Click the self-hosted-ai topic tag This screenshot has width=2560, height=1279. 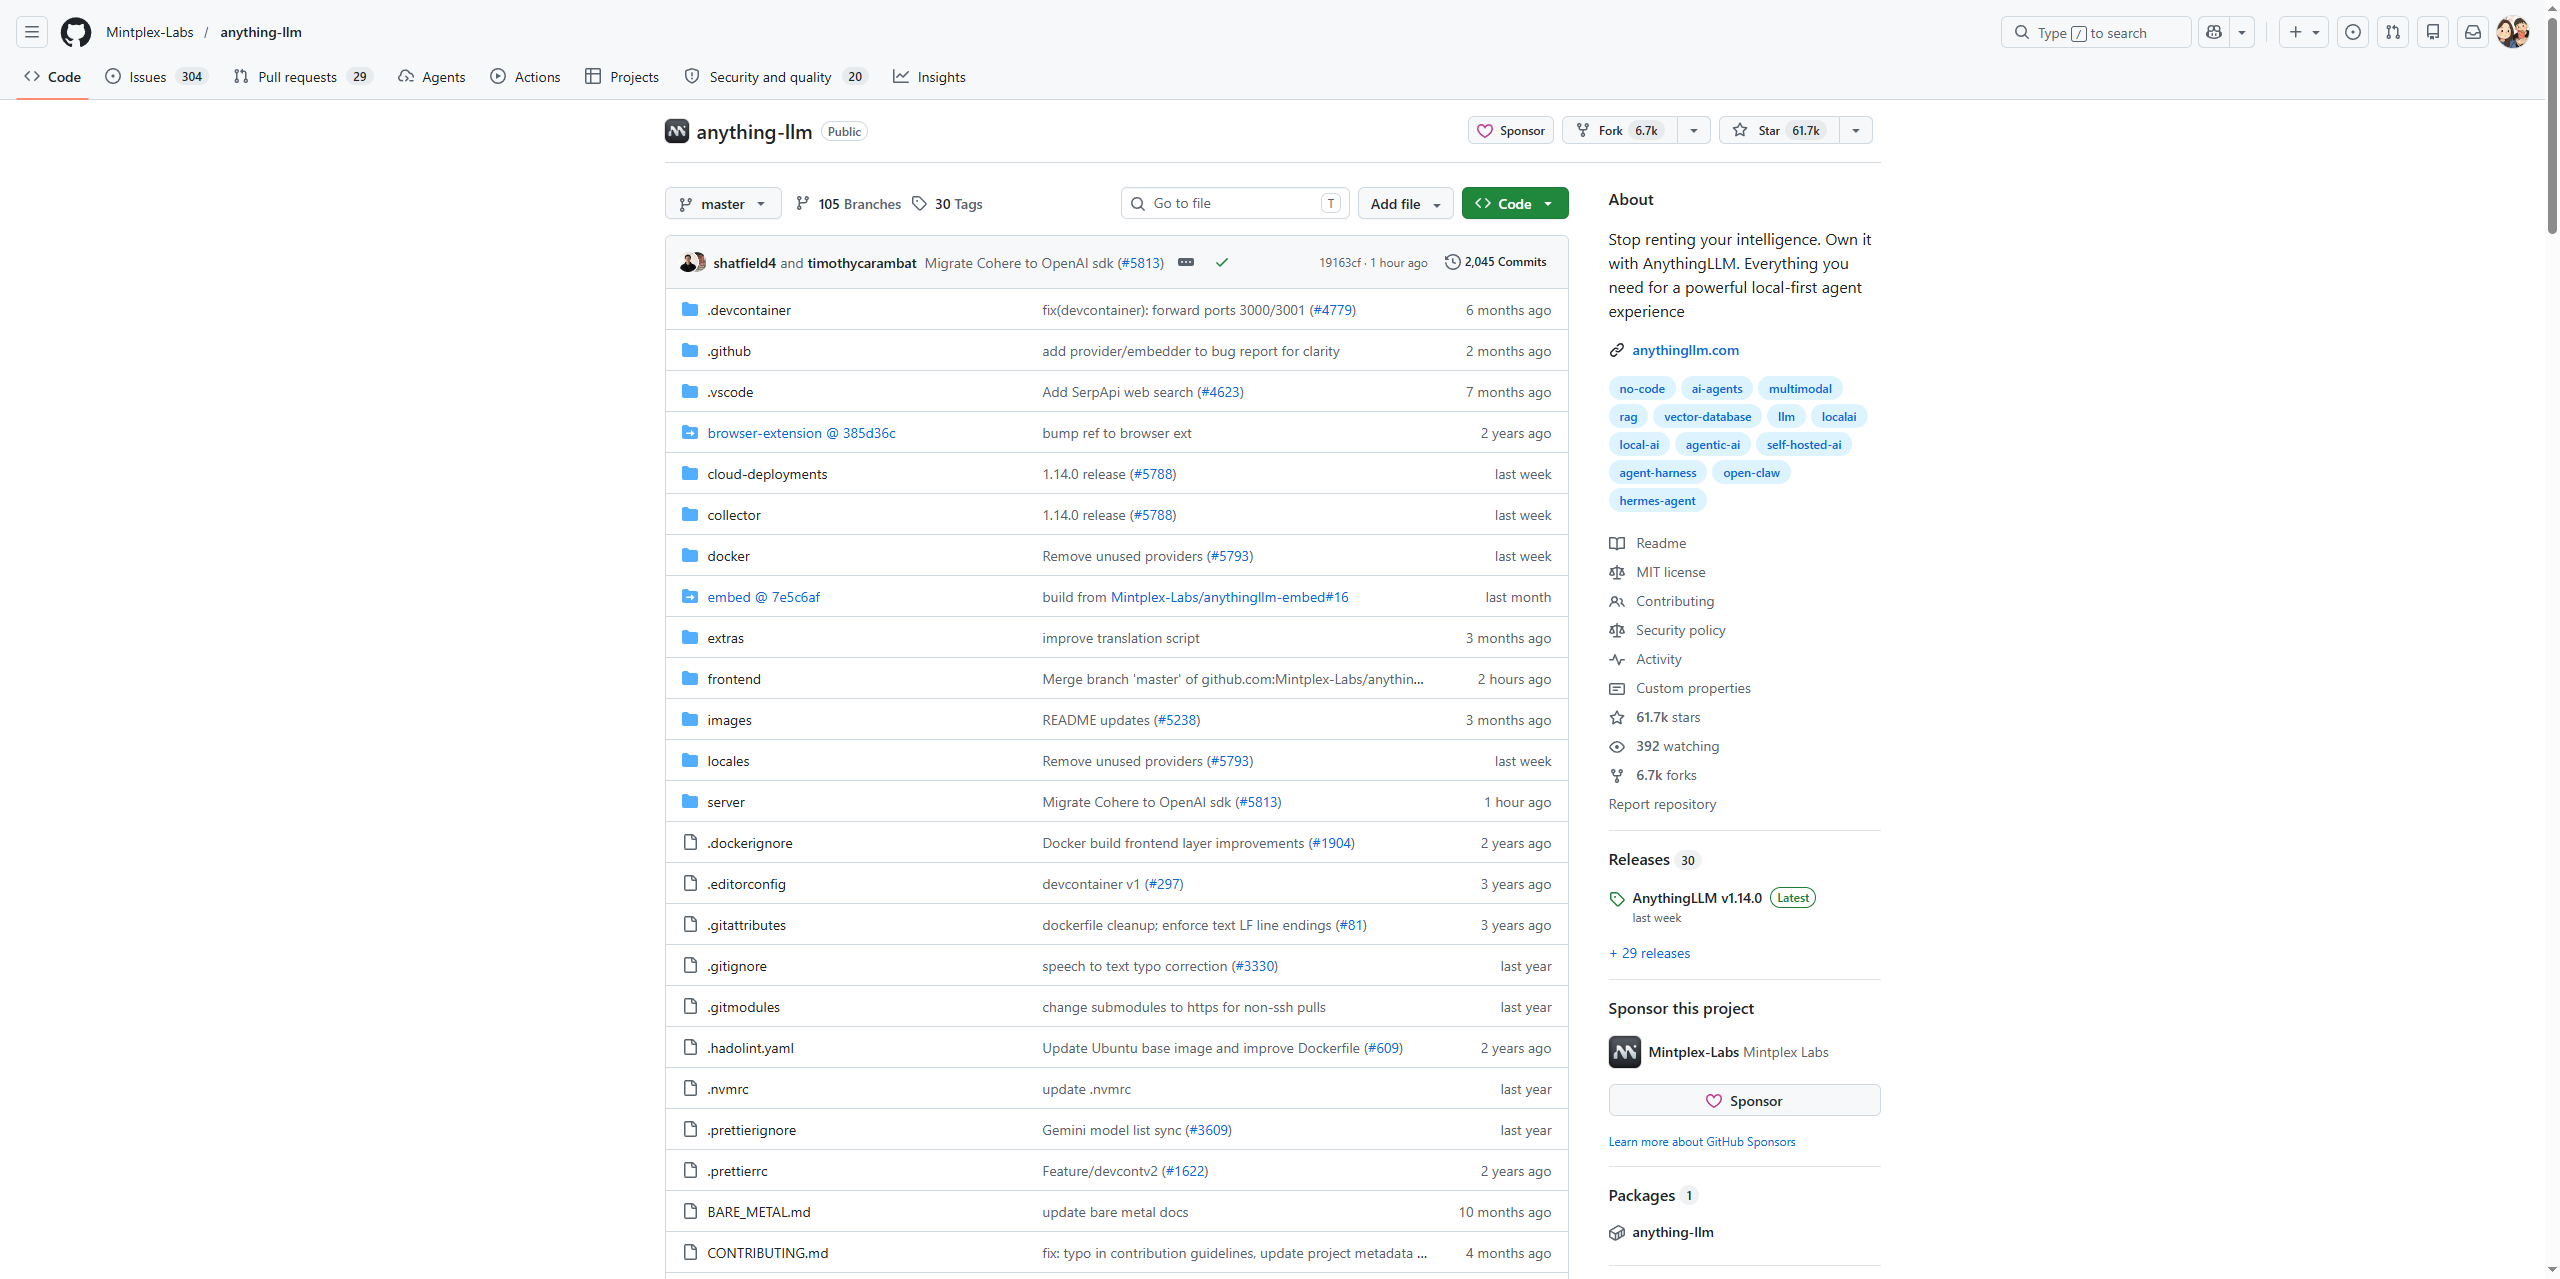[x=1803, y=444]
